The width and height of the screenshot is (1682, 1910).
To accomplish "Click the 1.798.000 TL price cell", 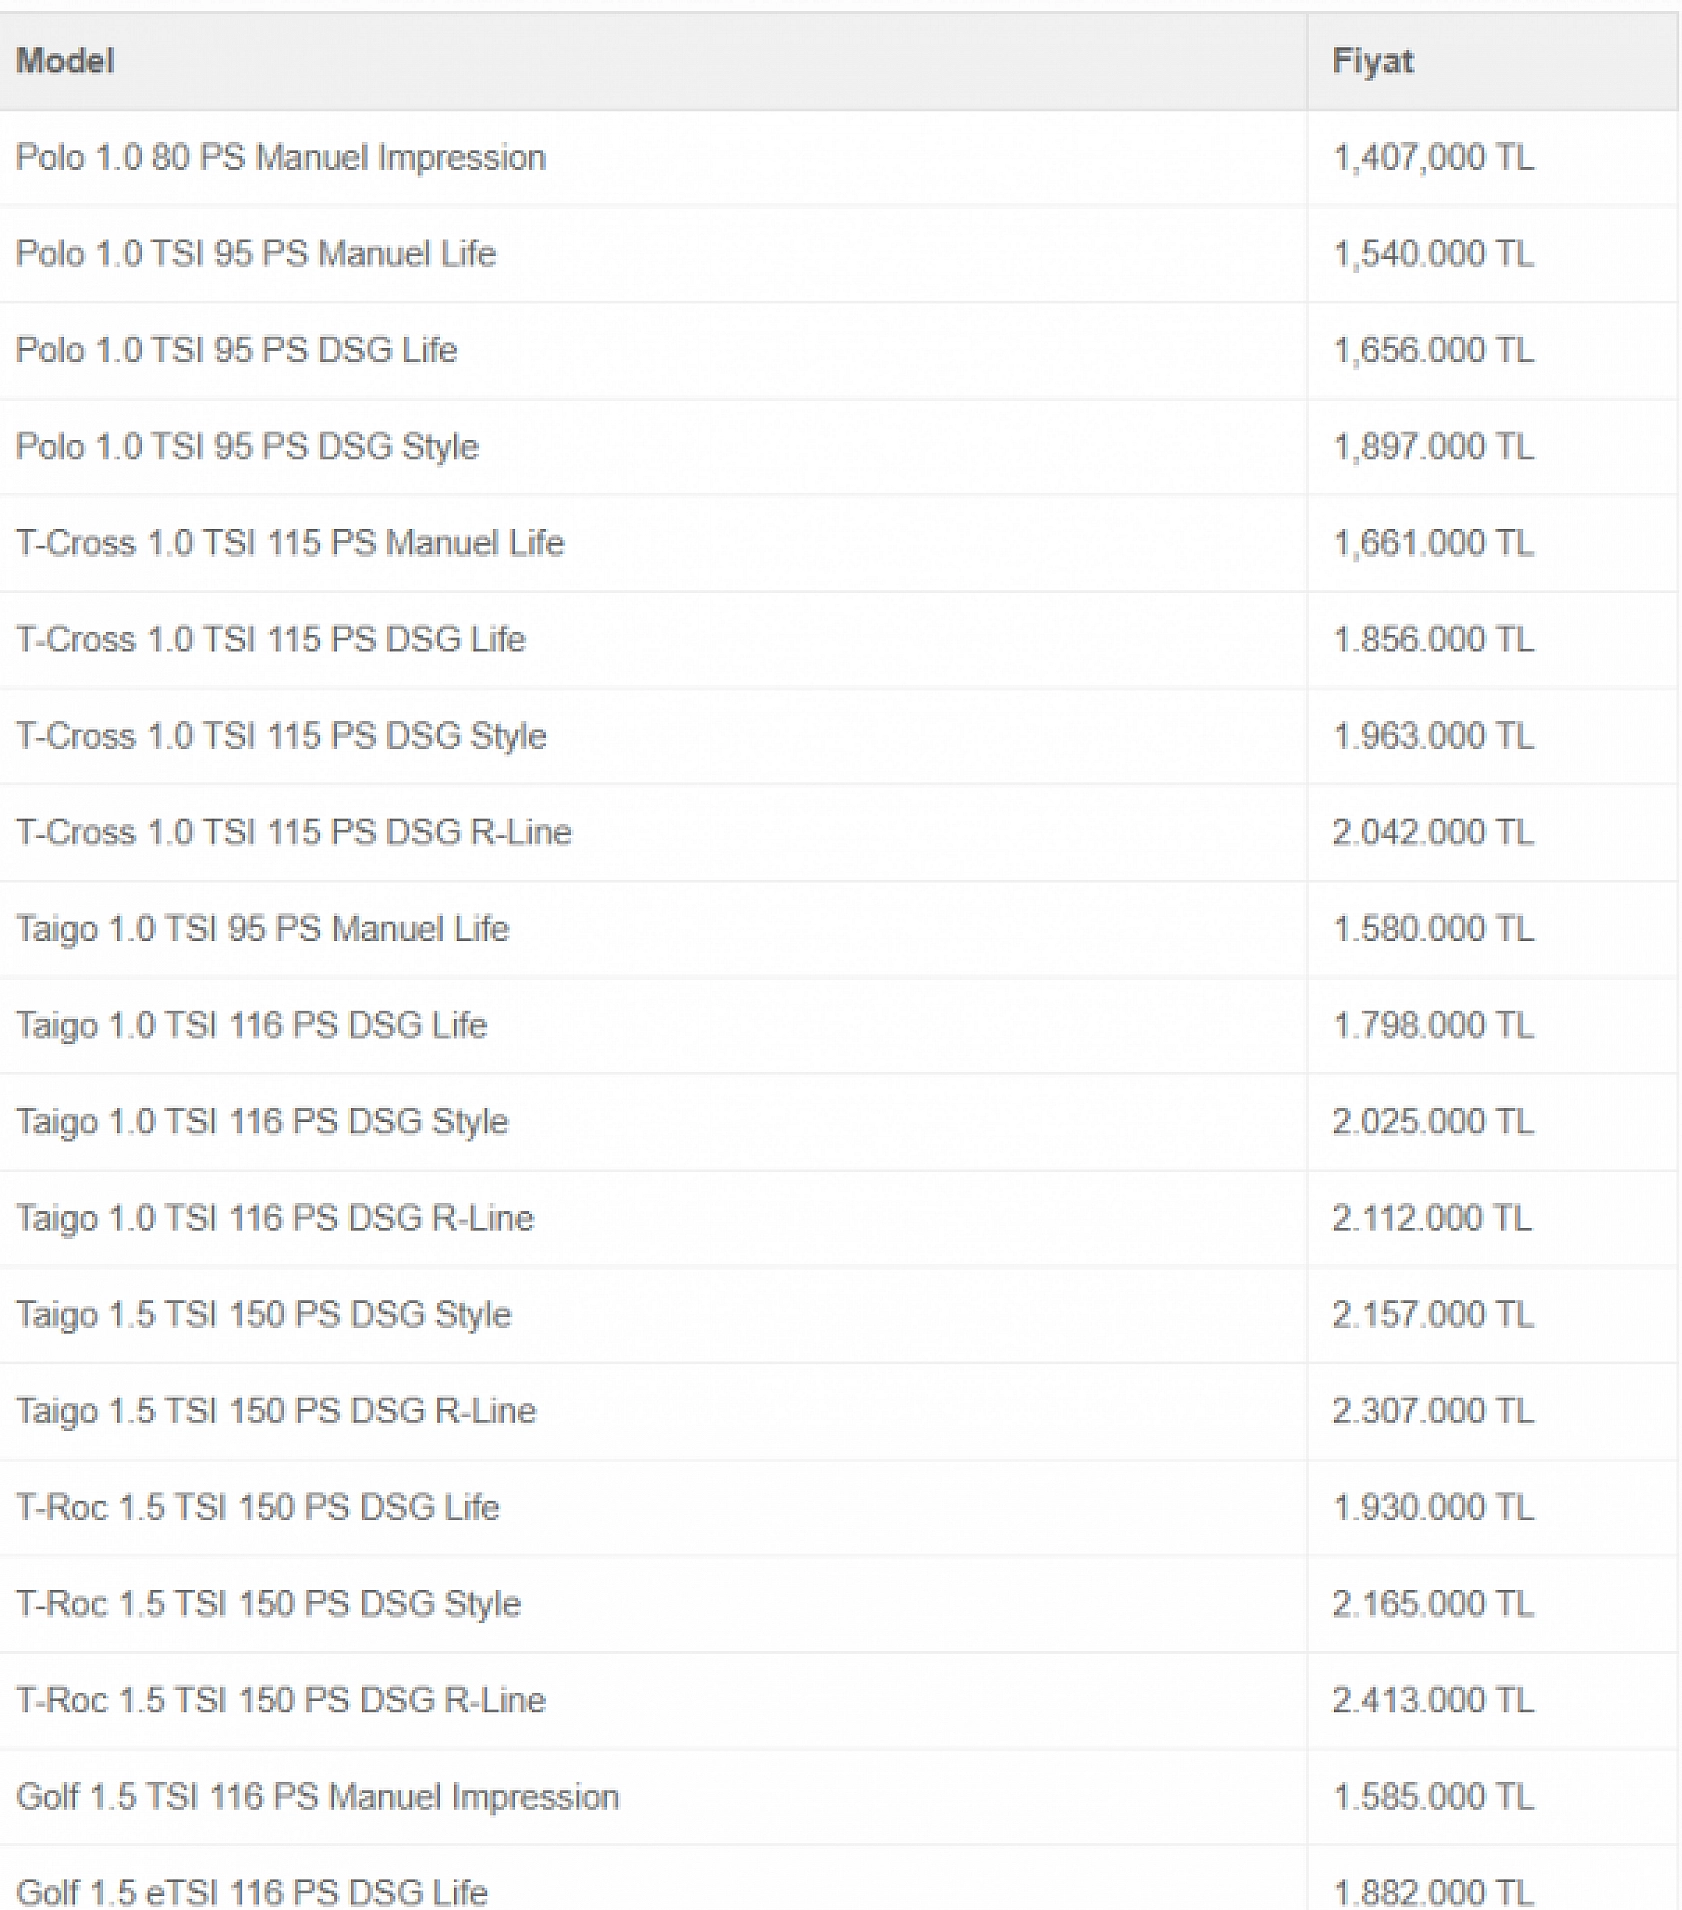I will [x=1432, y=1026].
